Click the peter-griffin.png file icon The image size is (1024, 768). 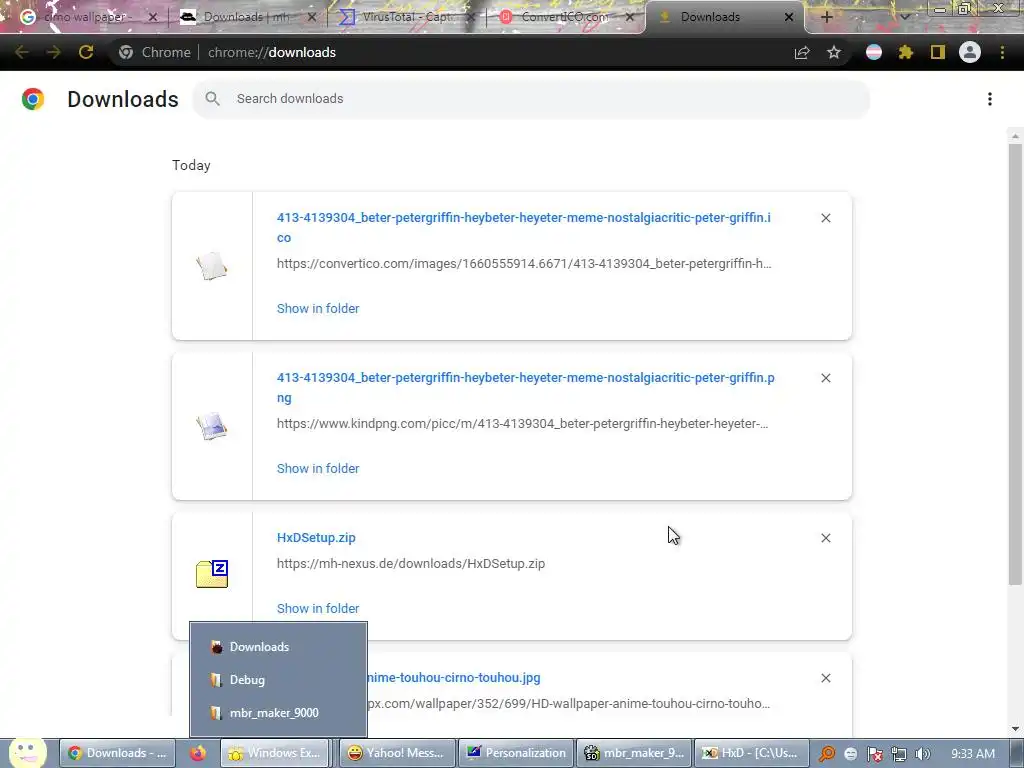point(212,426)
